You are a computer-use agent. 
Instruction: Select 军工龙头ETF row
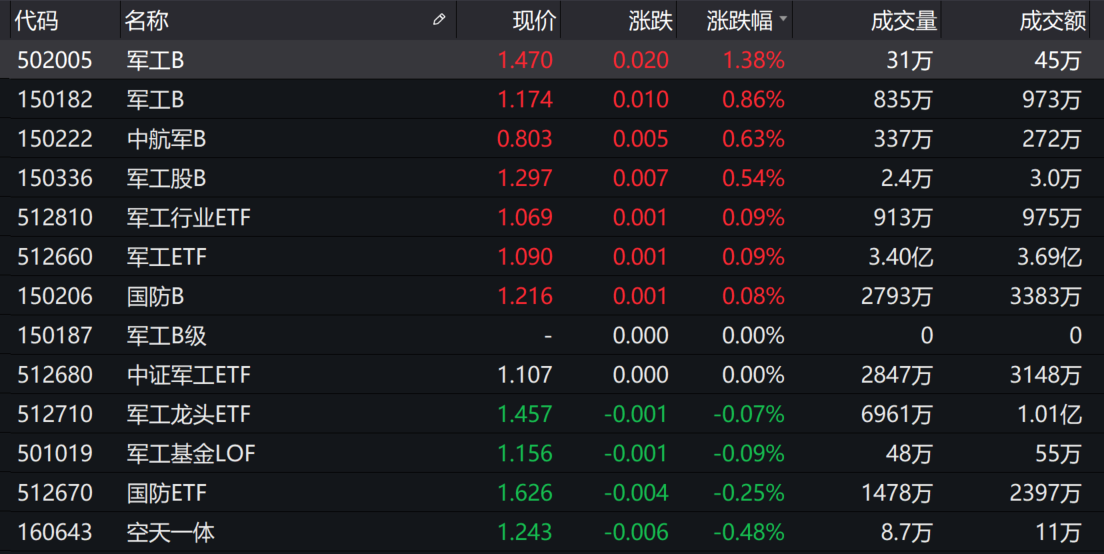coord(188,414)
